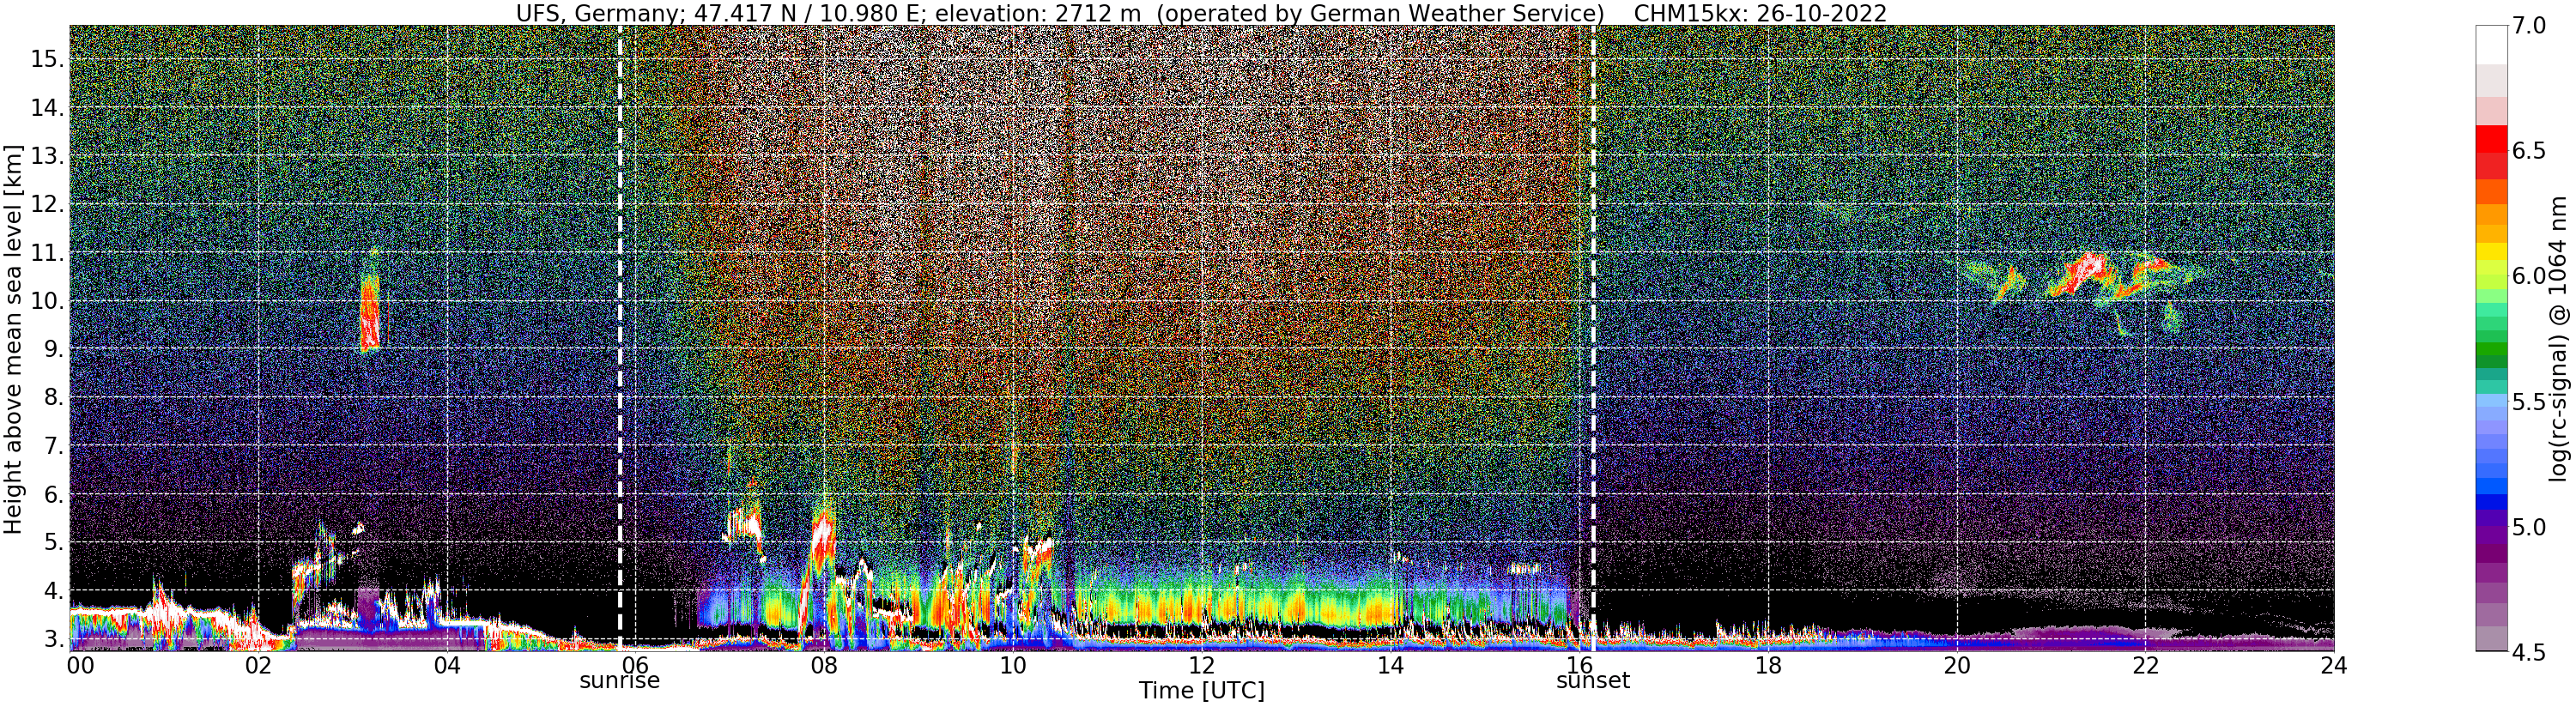
Task: Click x-axis tick label "14"
Action: tap(1390, 665)
